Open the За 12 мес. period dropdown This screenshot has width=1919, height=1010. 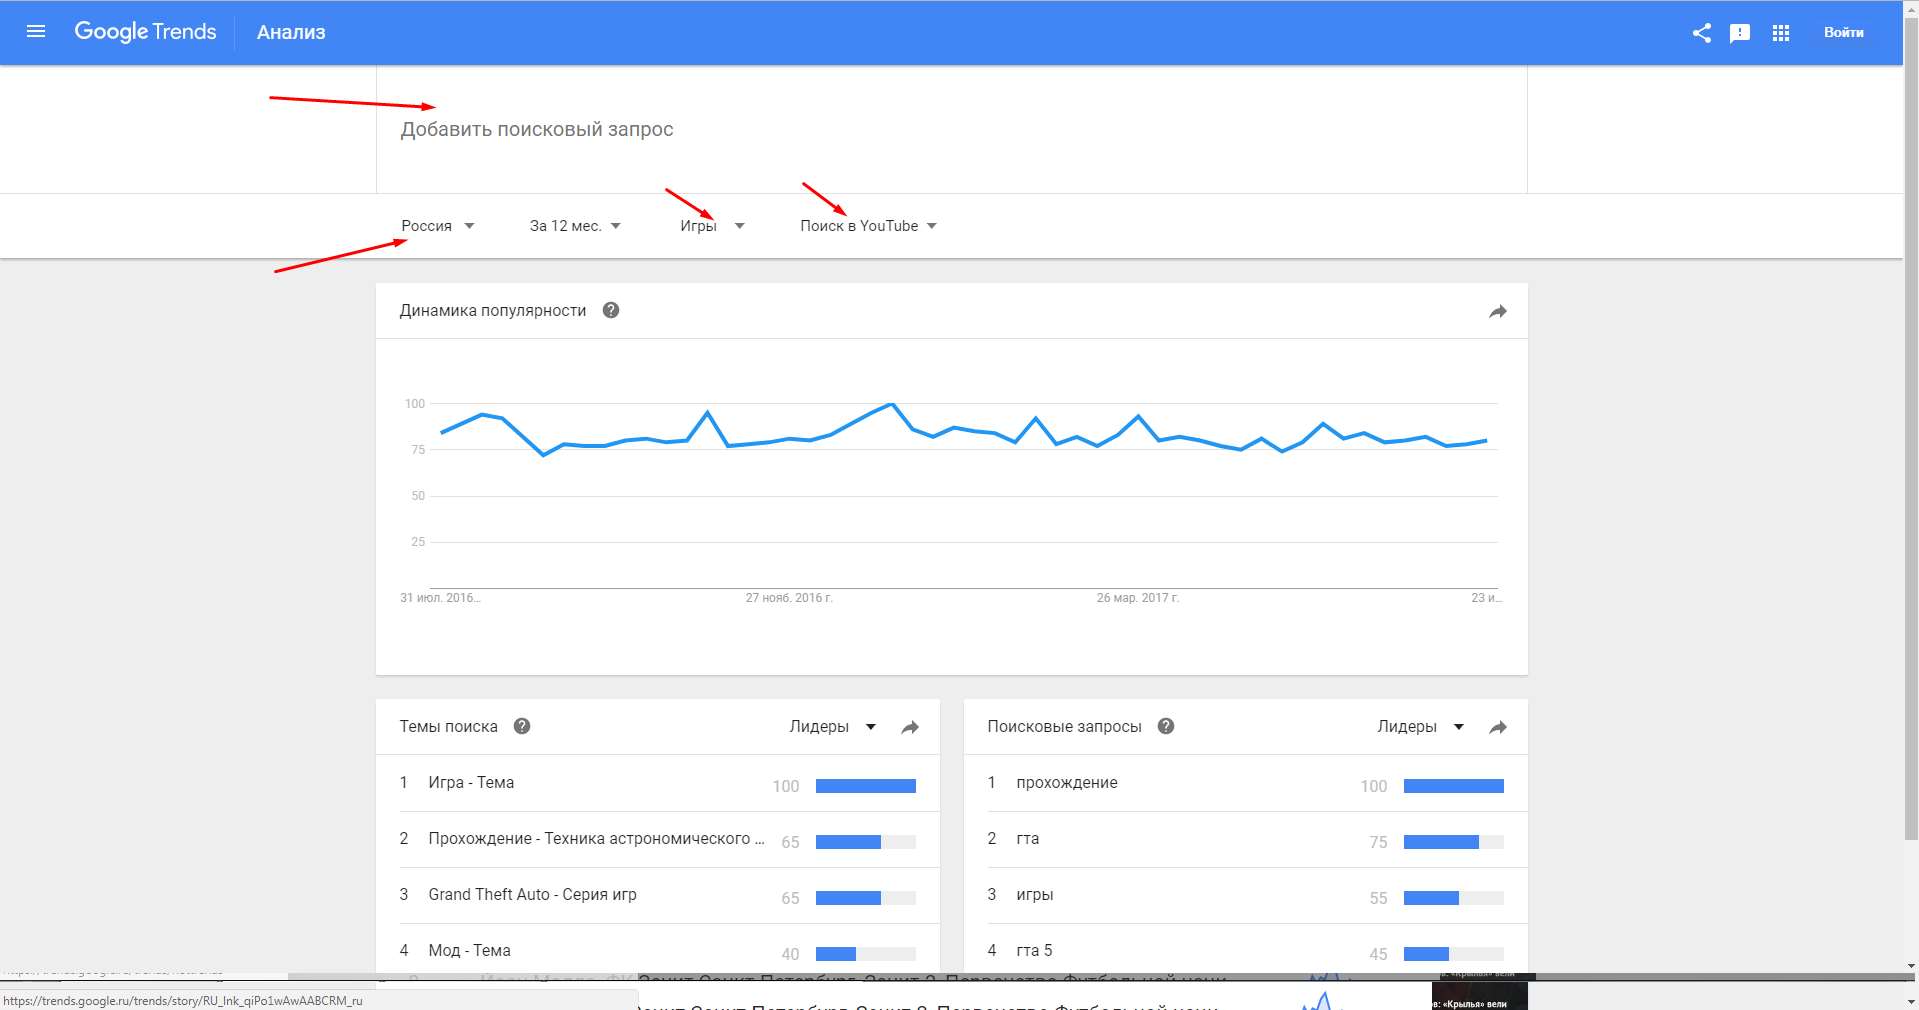(x=575, y=226)
